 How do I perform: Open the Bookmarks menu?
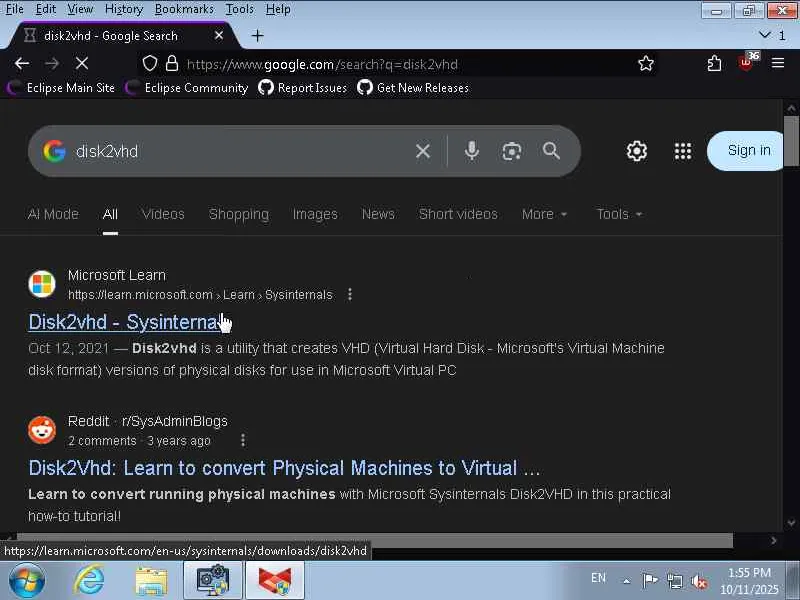coord(184,9)
